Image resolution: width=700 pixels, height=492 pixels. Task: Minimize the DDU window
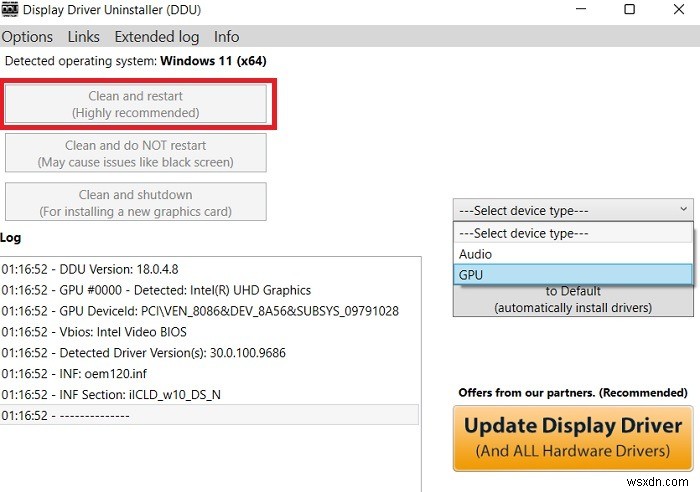tap(581, 9)
